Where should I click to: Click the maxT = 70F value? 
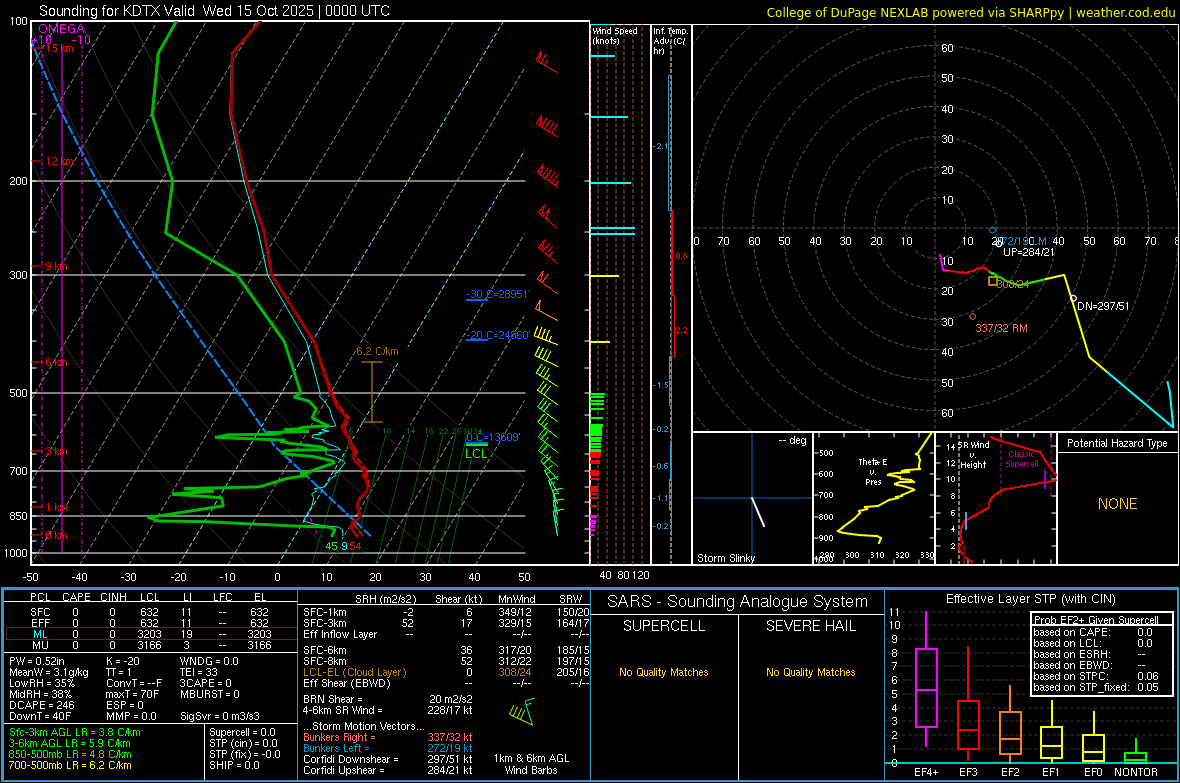pyautogui.click(x=132, y=694)
